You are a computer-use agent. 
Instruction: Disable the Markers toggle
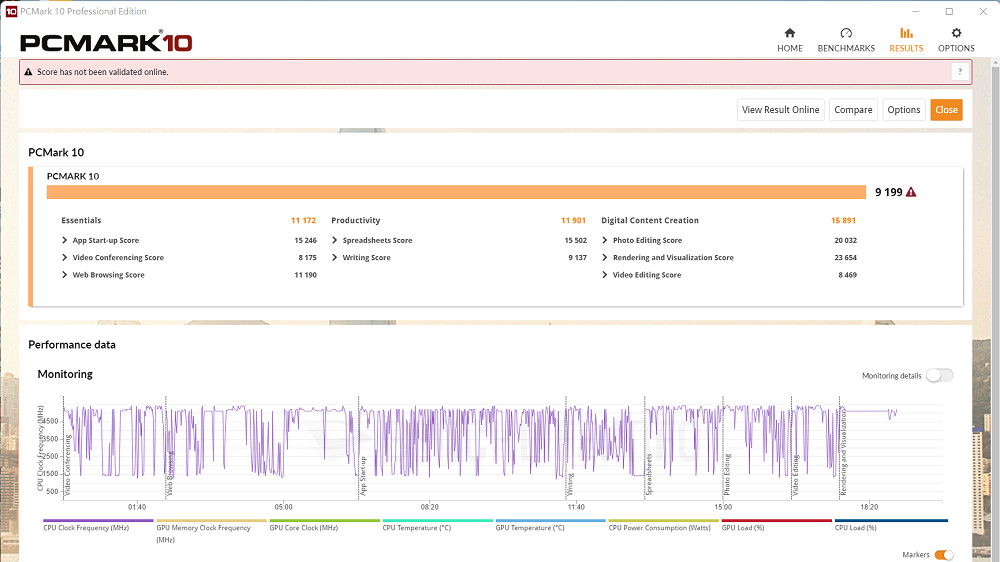tap(943, 555)
